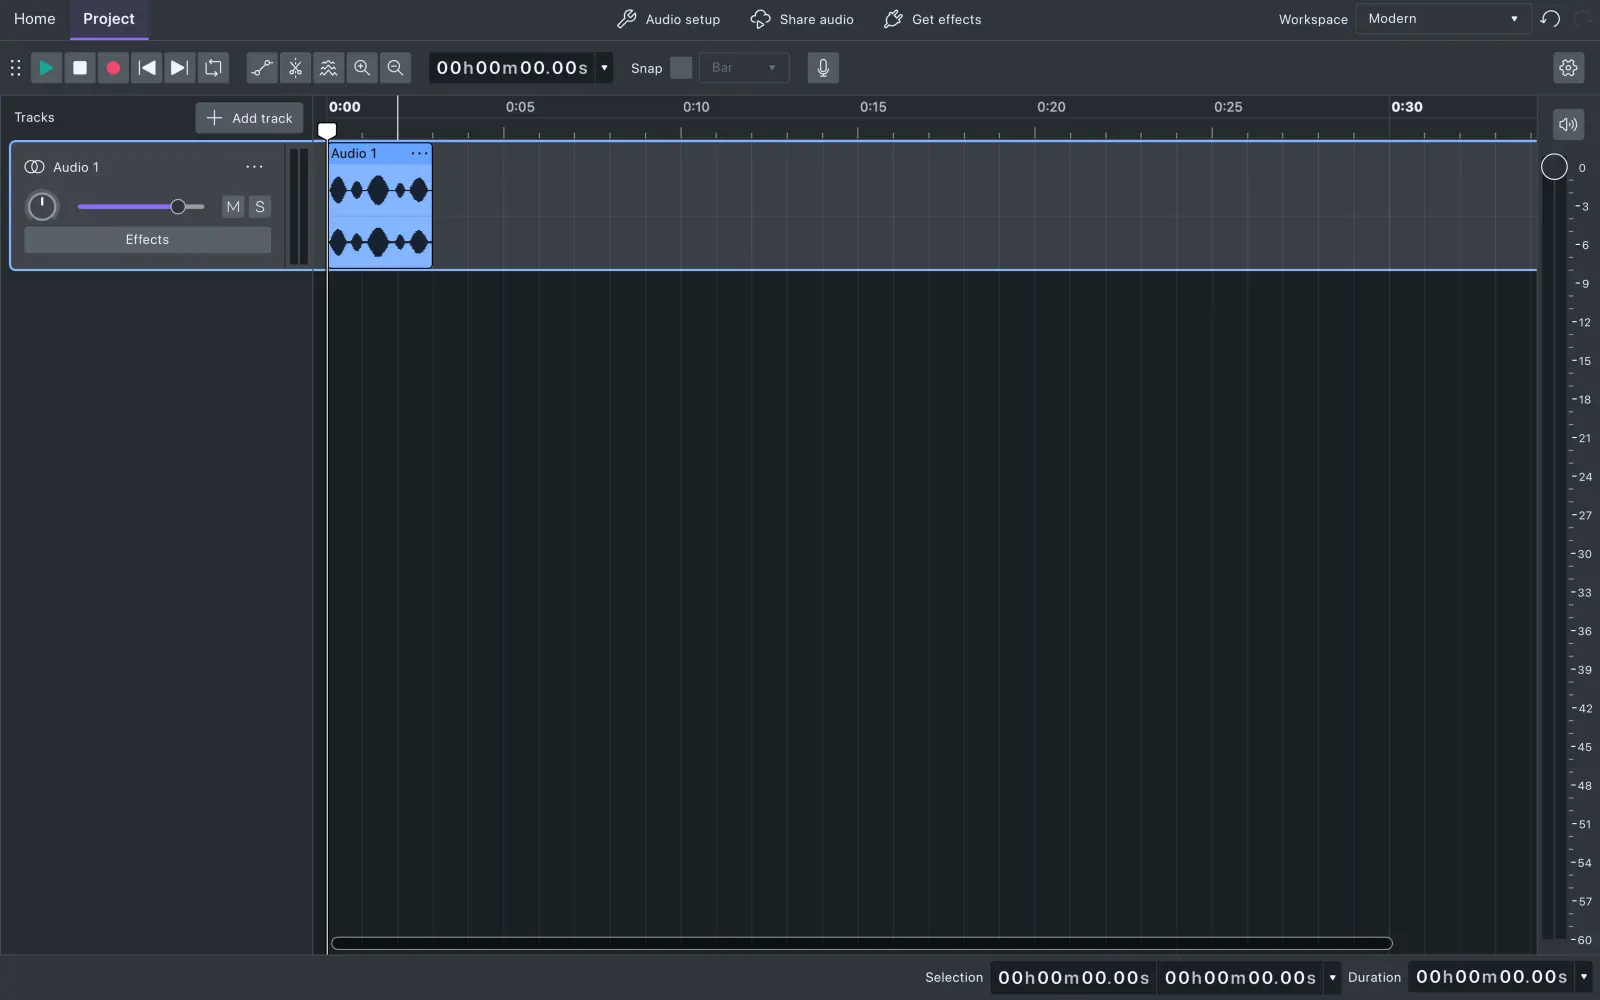Select the split (scissors) tool
1600x1000 pixels.
pyautogui.click(x=295, y=68)
